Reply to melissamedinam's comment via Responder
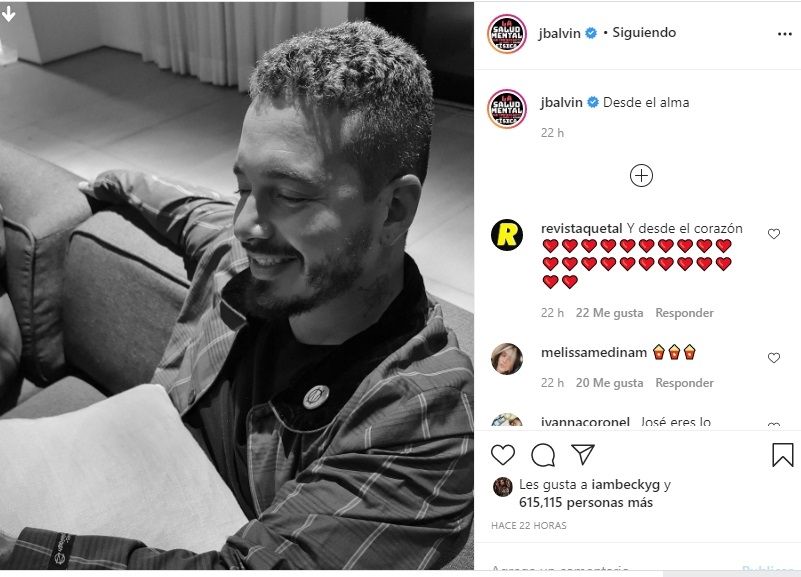The image size is (801, 577). tap(685, 382)
